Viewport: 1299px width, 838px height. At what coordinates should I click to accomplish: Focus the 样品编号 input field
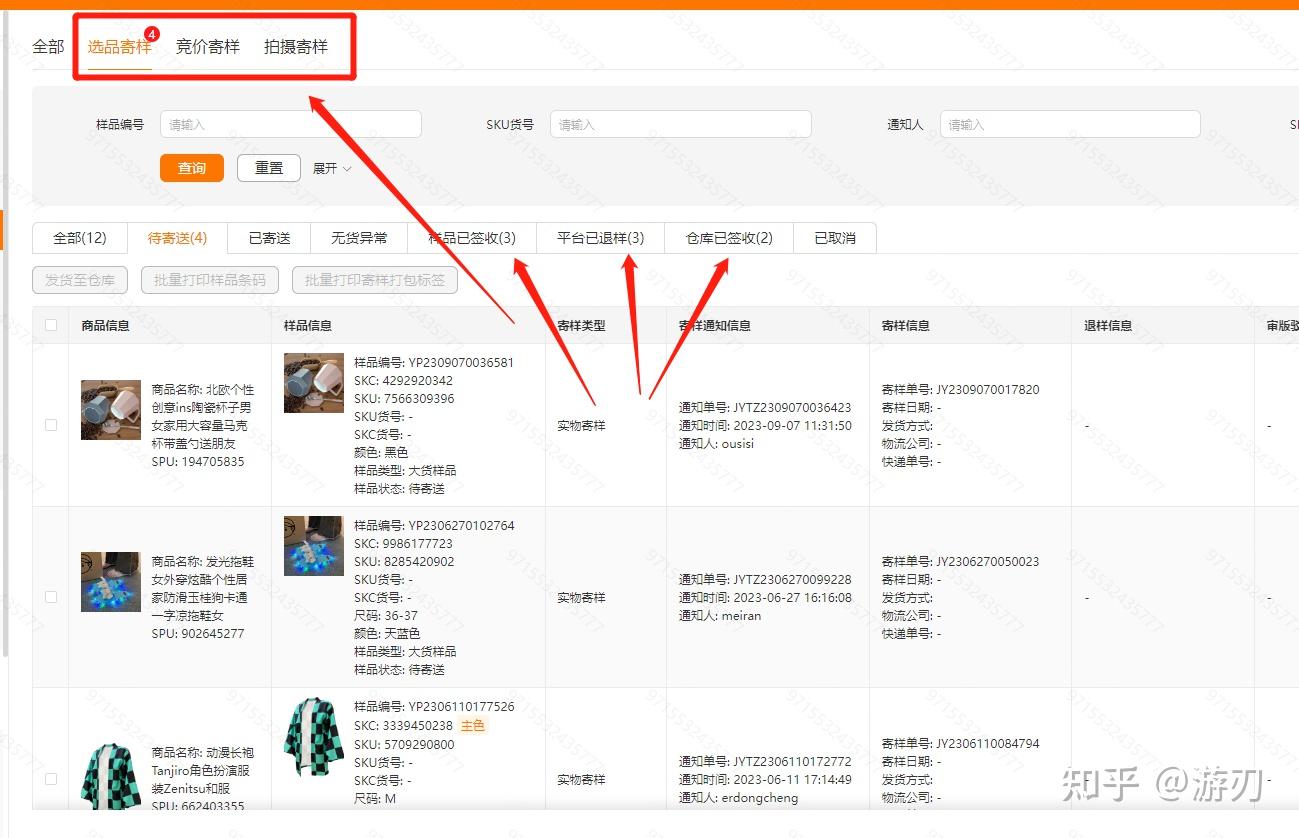tap(290, 124)
